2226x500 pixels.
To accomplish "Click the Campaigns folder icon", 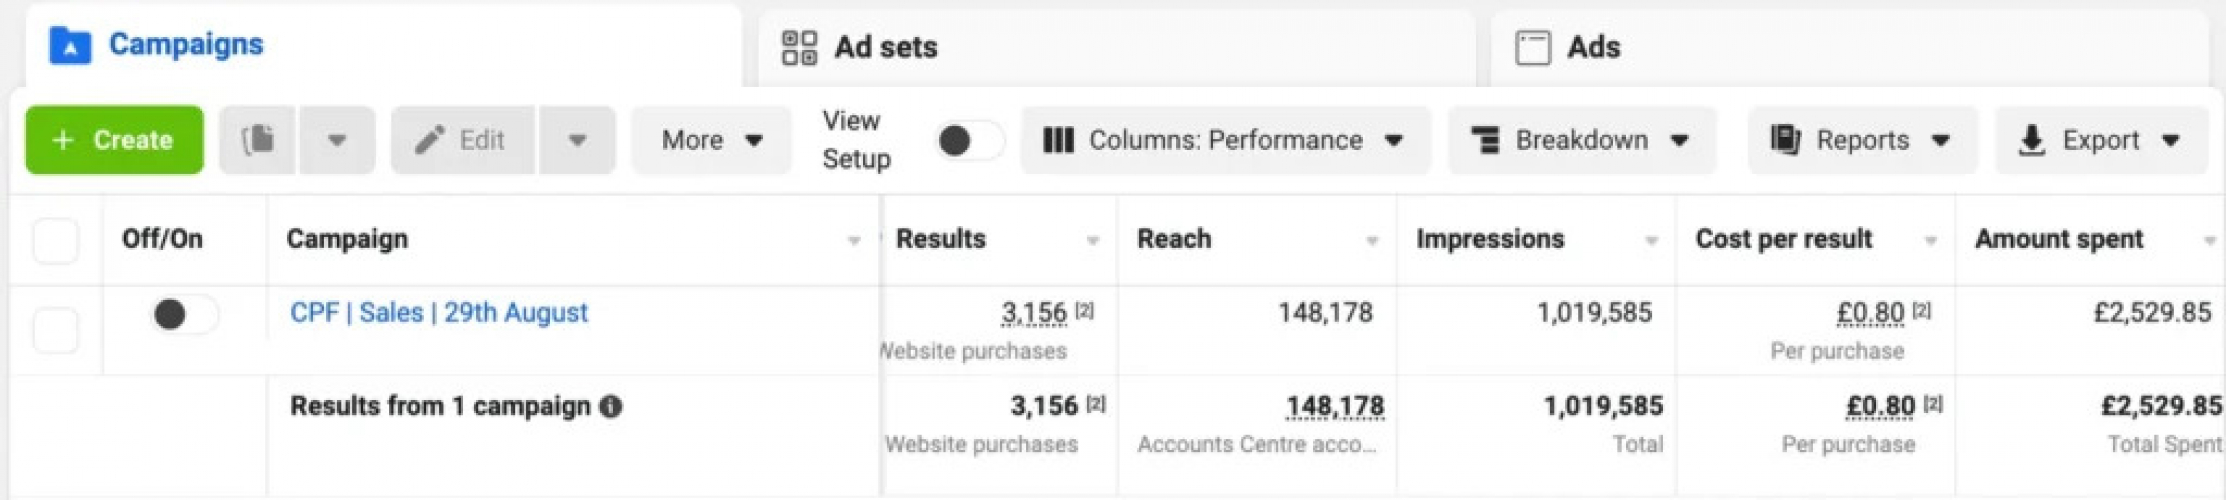I will tap(70, 45).
